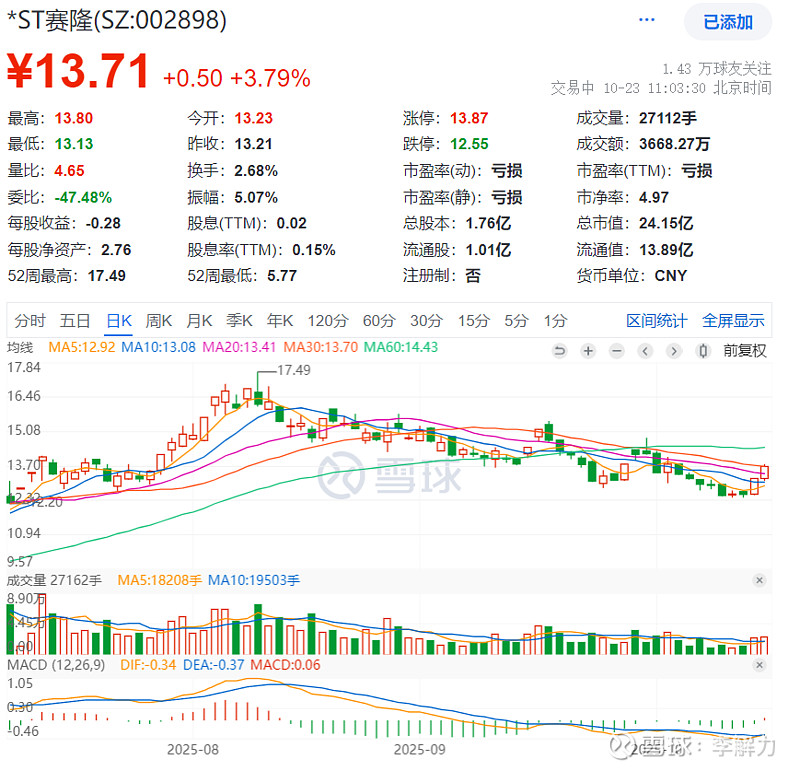Viewport: 800px width, 771px height.
Task: Toggle the candlestick style icon
Action: [x=703, y=351]
